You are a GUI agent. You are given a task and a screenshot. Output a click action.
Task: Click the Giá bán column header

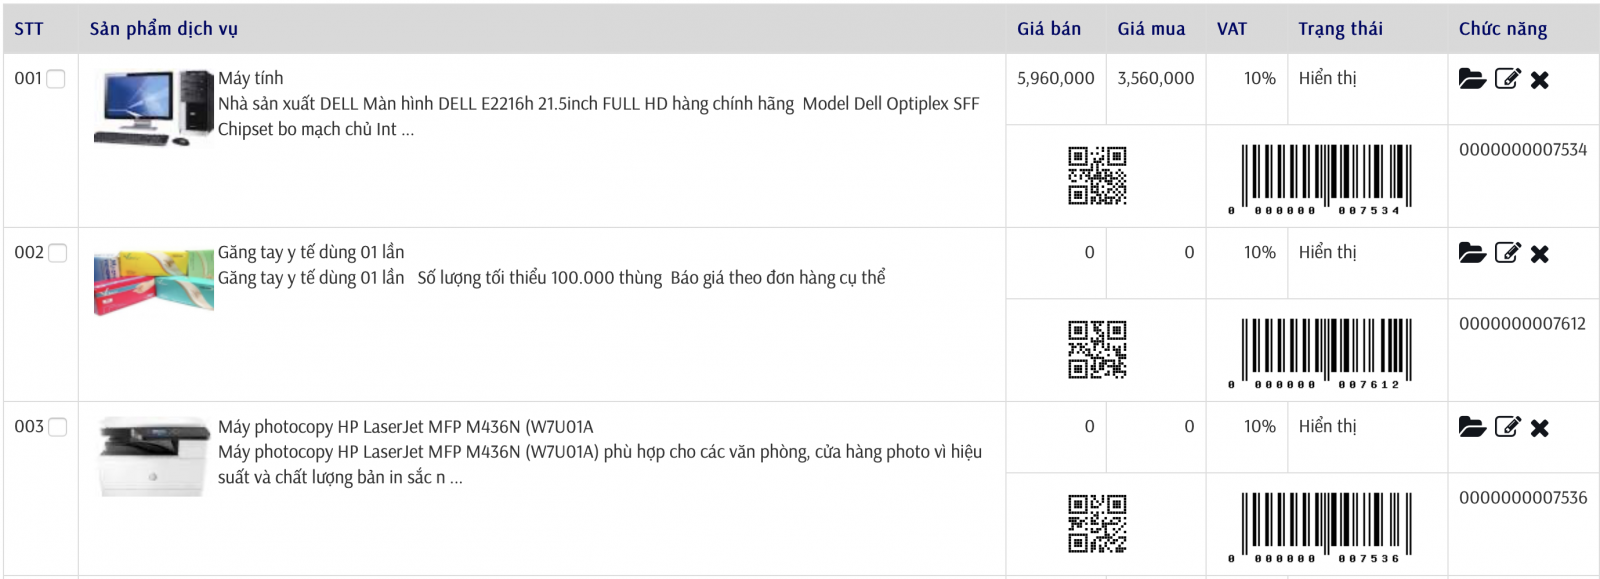pyautogui.click(x=1048, y=29)
